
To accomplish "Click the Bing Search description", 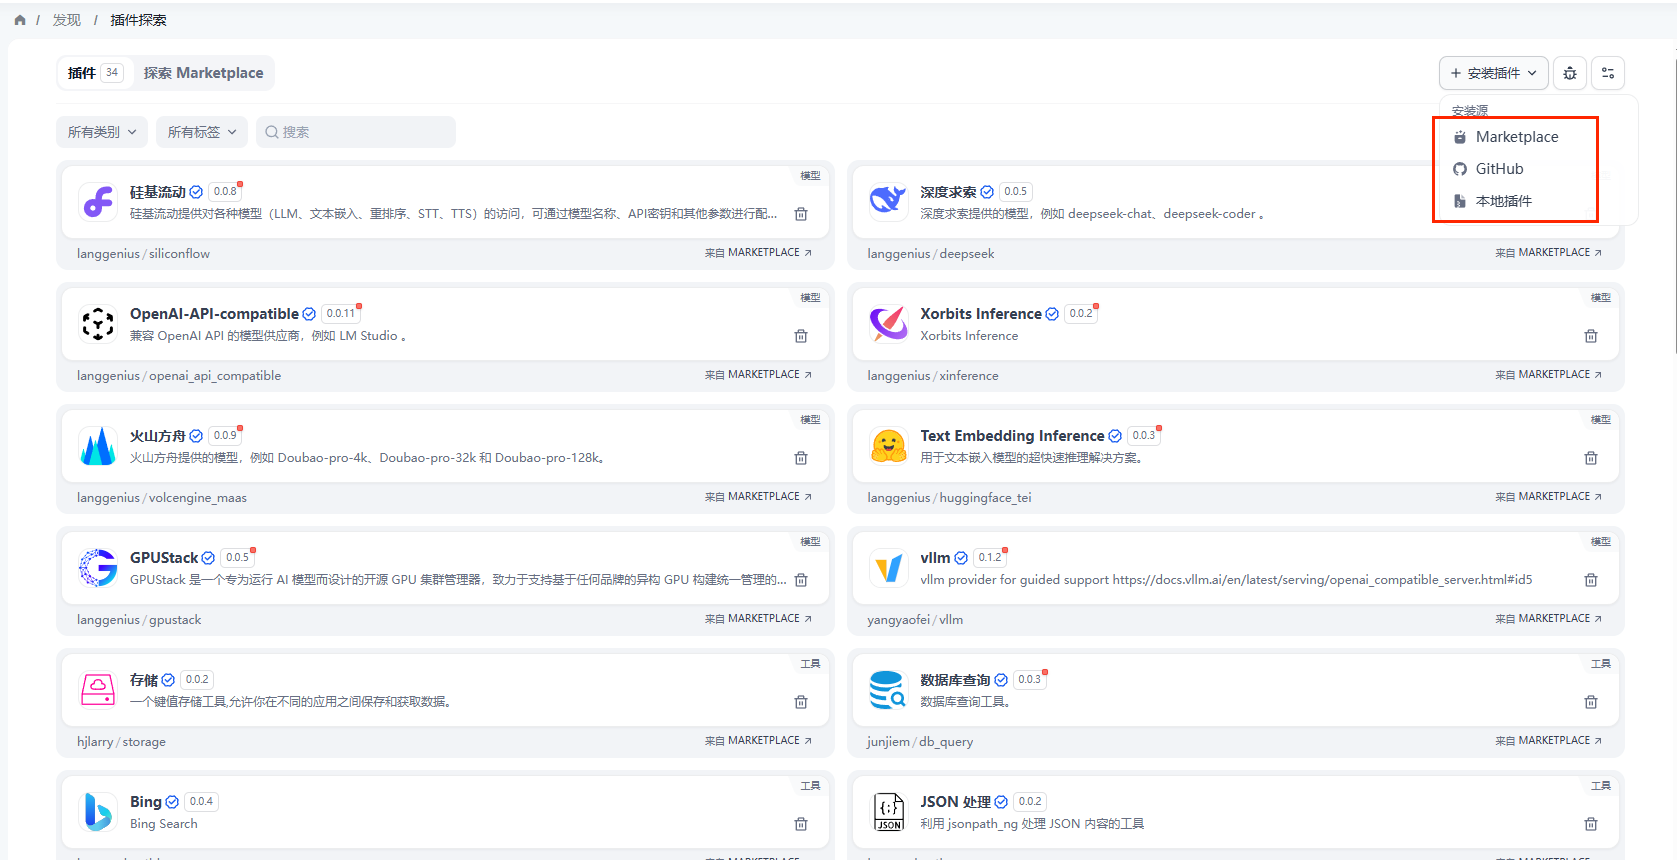I will coord(164,824).
